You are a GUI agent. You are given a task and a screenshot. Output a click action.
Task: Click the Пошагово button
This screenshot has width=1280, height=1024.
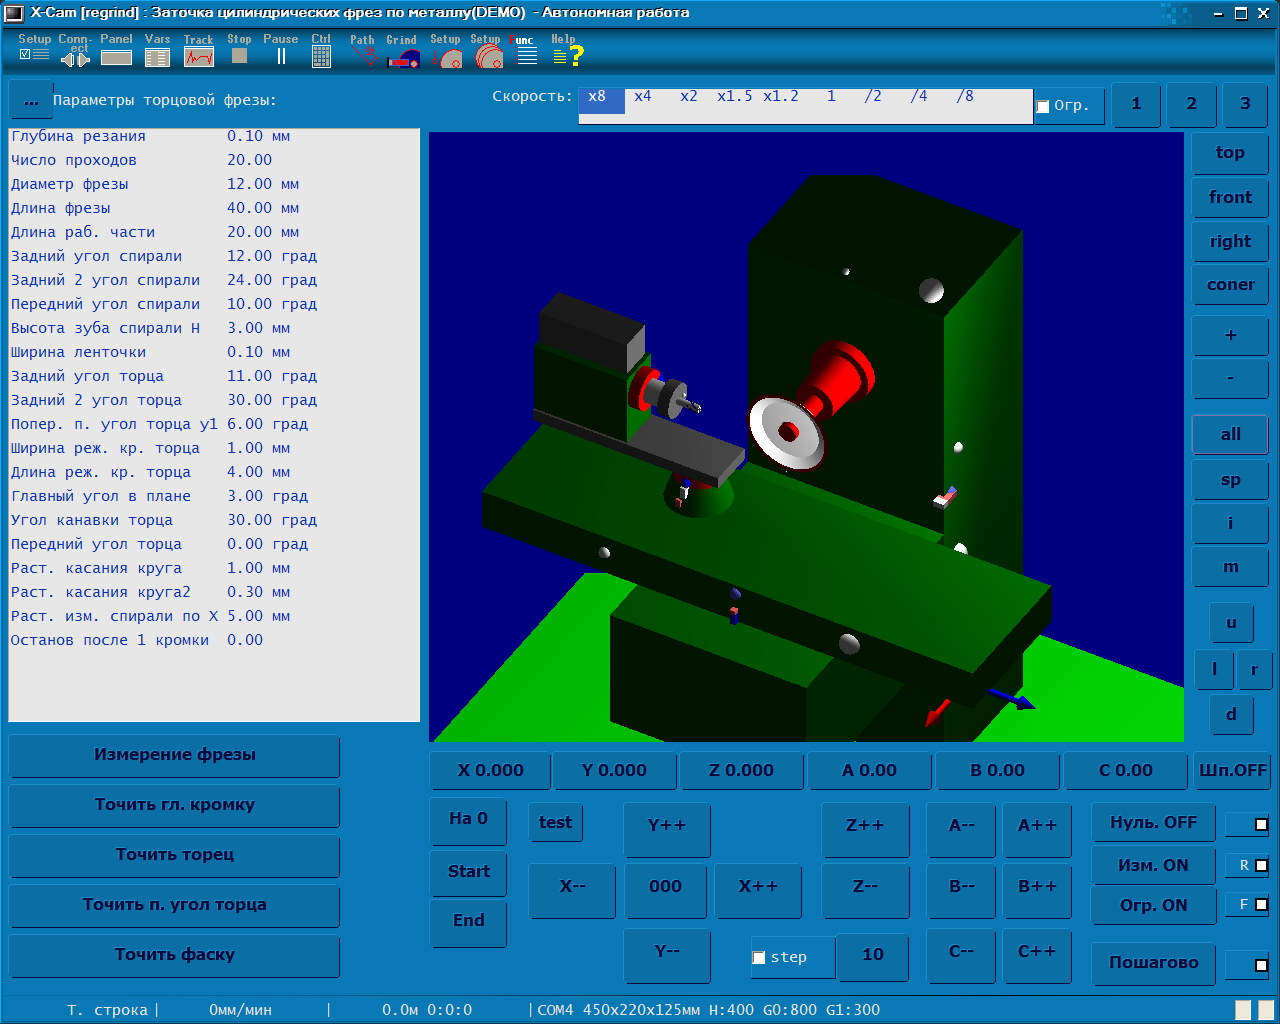[x=1153, y=963]
